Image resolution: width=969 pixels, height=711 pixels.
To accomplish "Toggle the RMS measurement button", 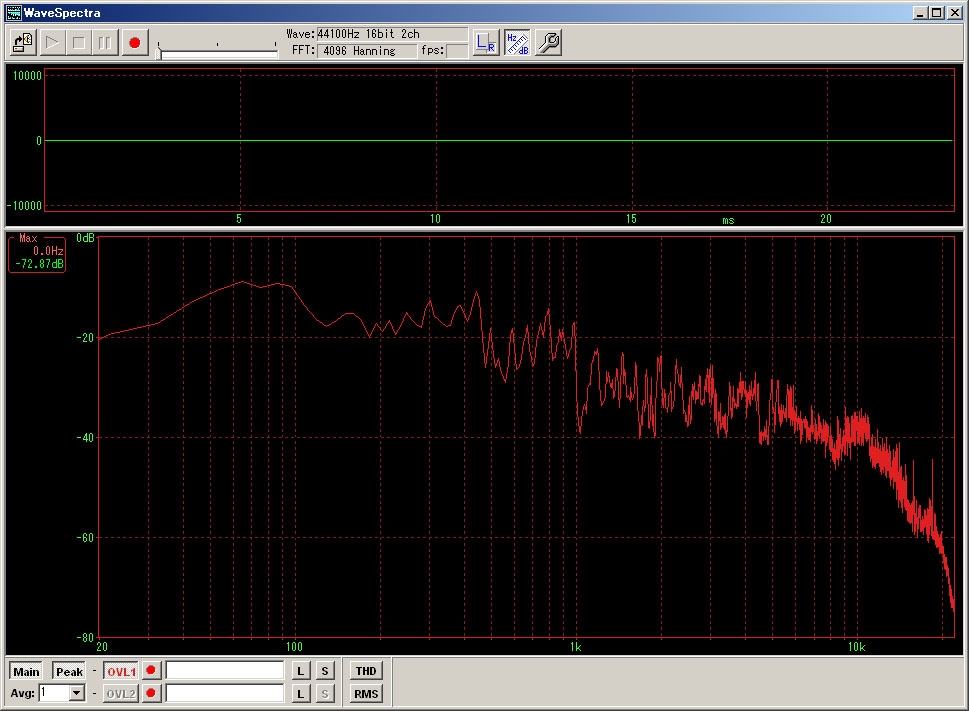I will (x=366, y=694).
